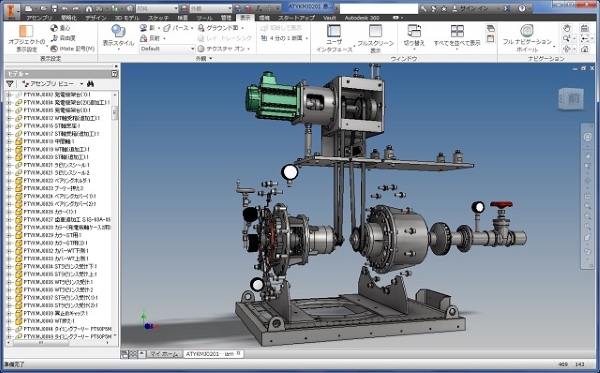Image resolution: width=600 pixels, height=373 pixels.
Task: Toggle 自由度 degrees of freedom display
Action: coord(63,38)
